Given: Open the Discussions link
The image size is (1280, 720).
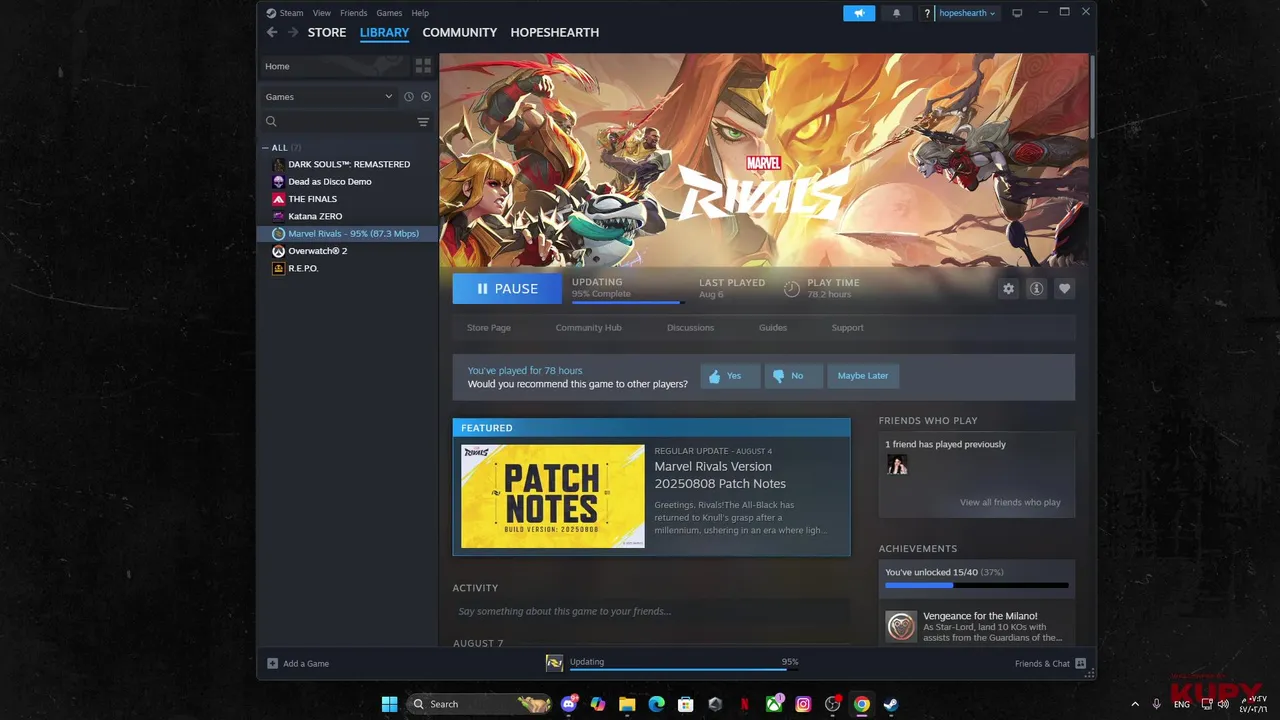Looking at the screenshot, I should click(690, 328).
